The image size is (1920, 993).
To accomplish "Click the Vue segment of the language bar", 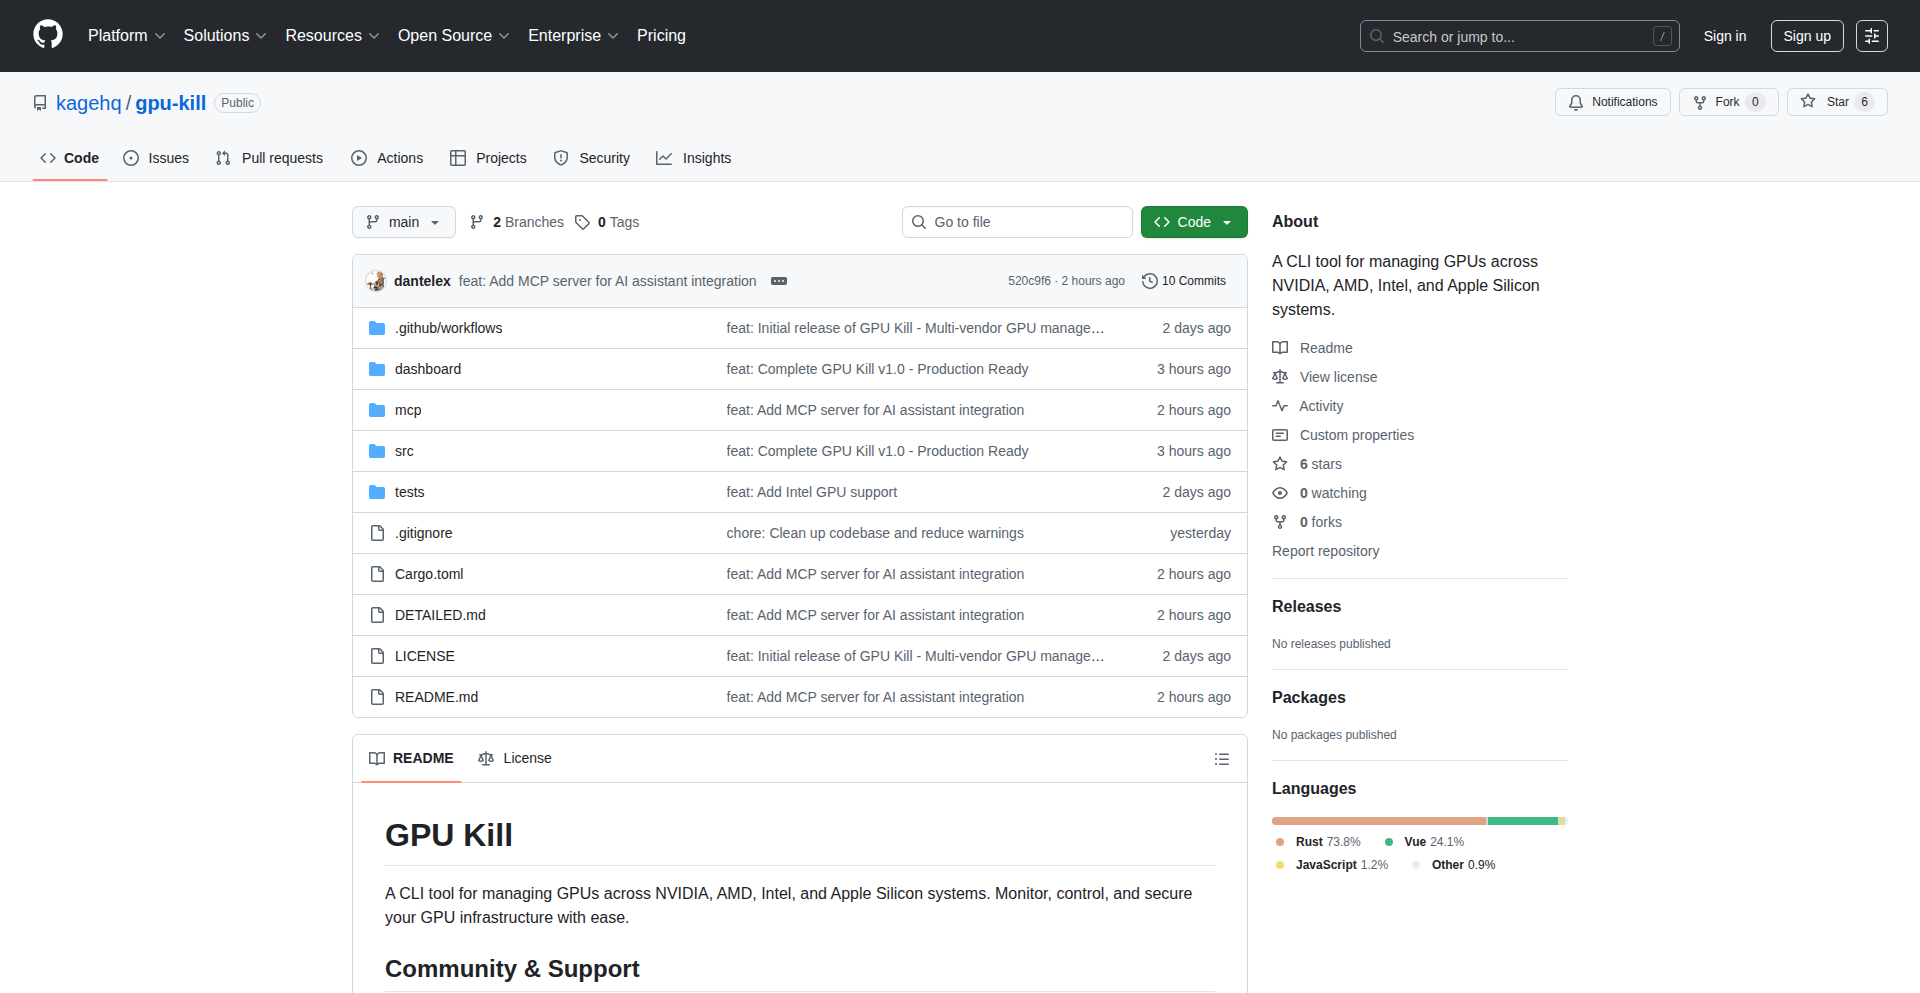I will [1523, 821].
